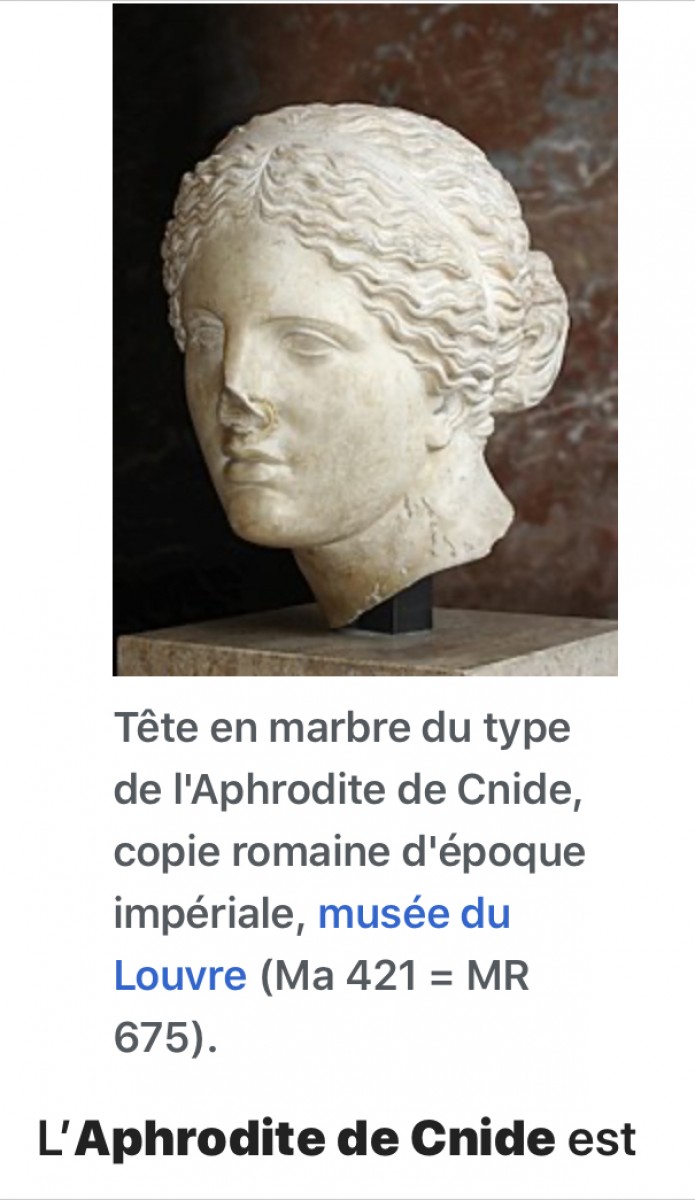Image resolution: width=695 pixels, height=1200 pixels.
Task: Open the "Louvre" link word
Action: (x=180, y=975)
